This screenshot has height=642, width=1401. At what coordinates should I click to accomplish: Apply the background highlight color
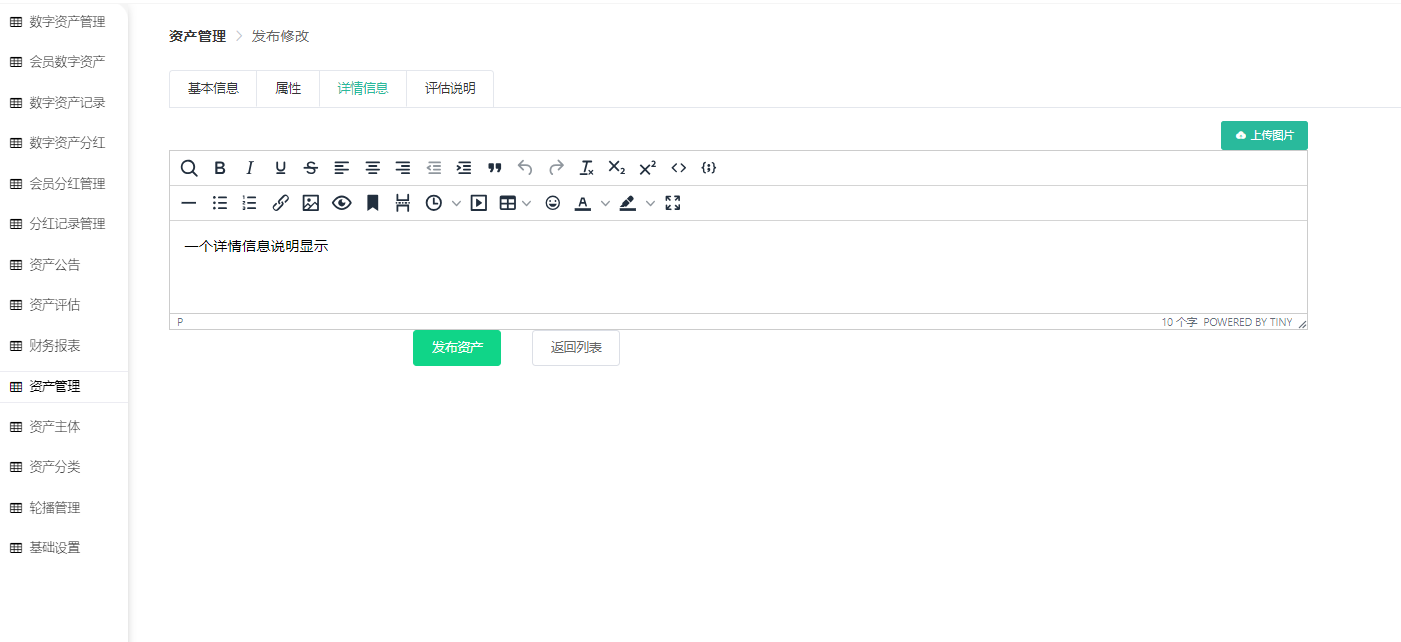tap(628, 203)
